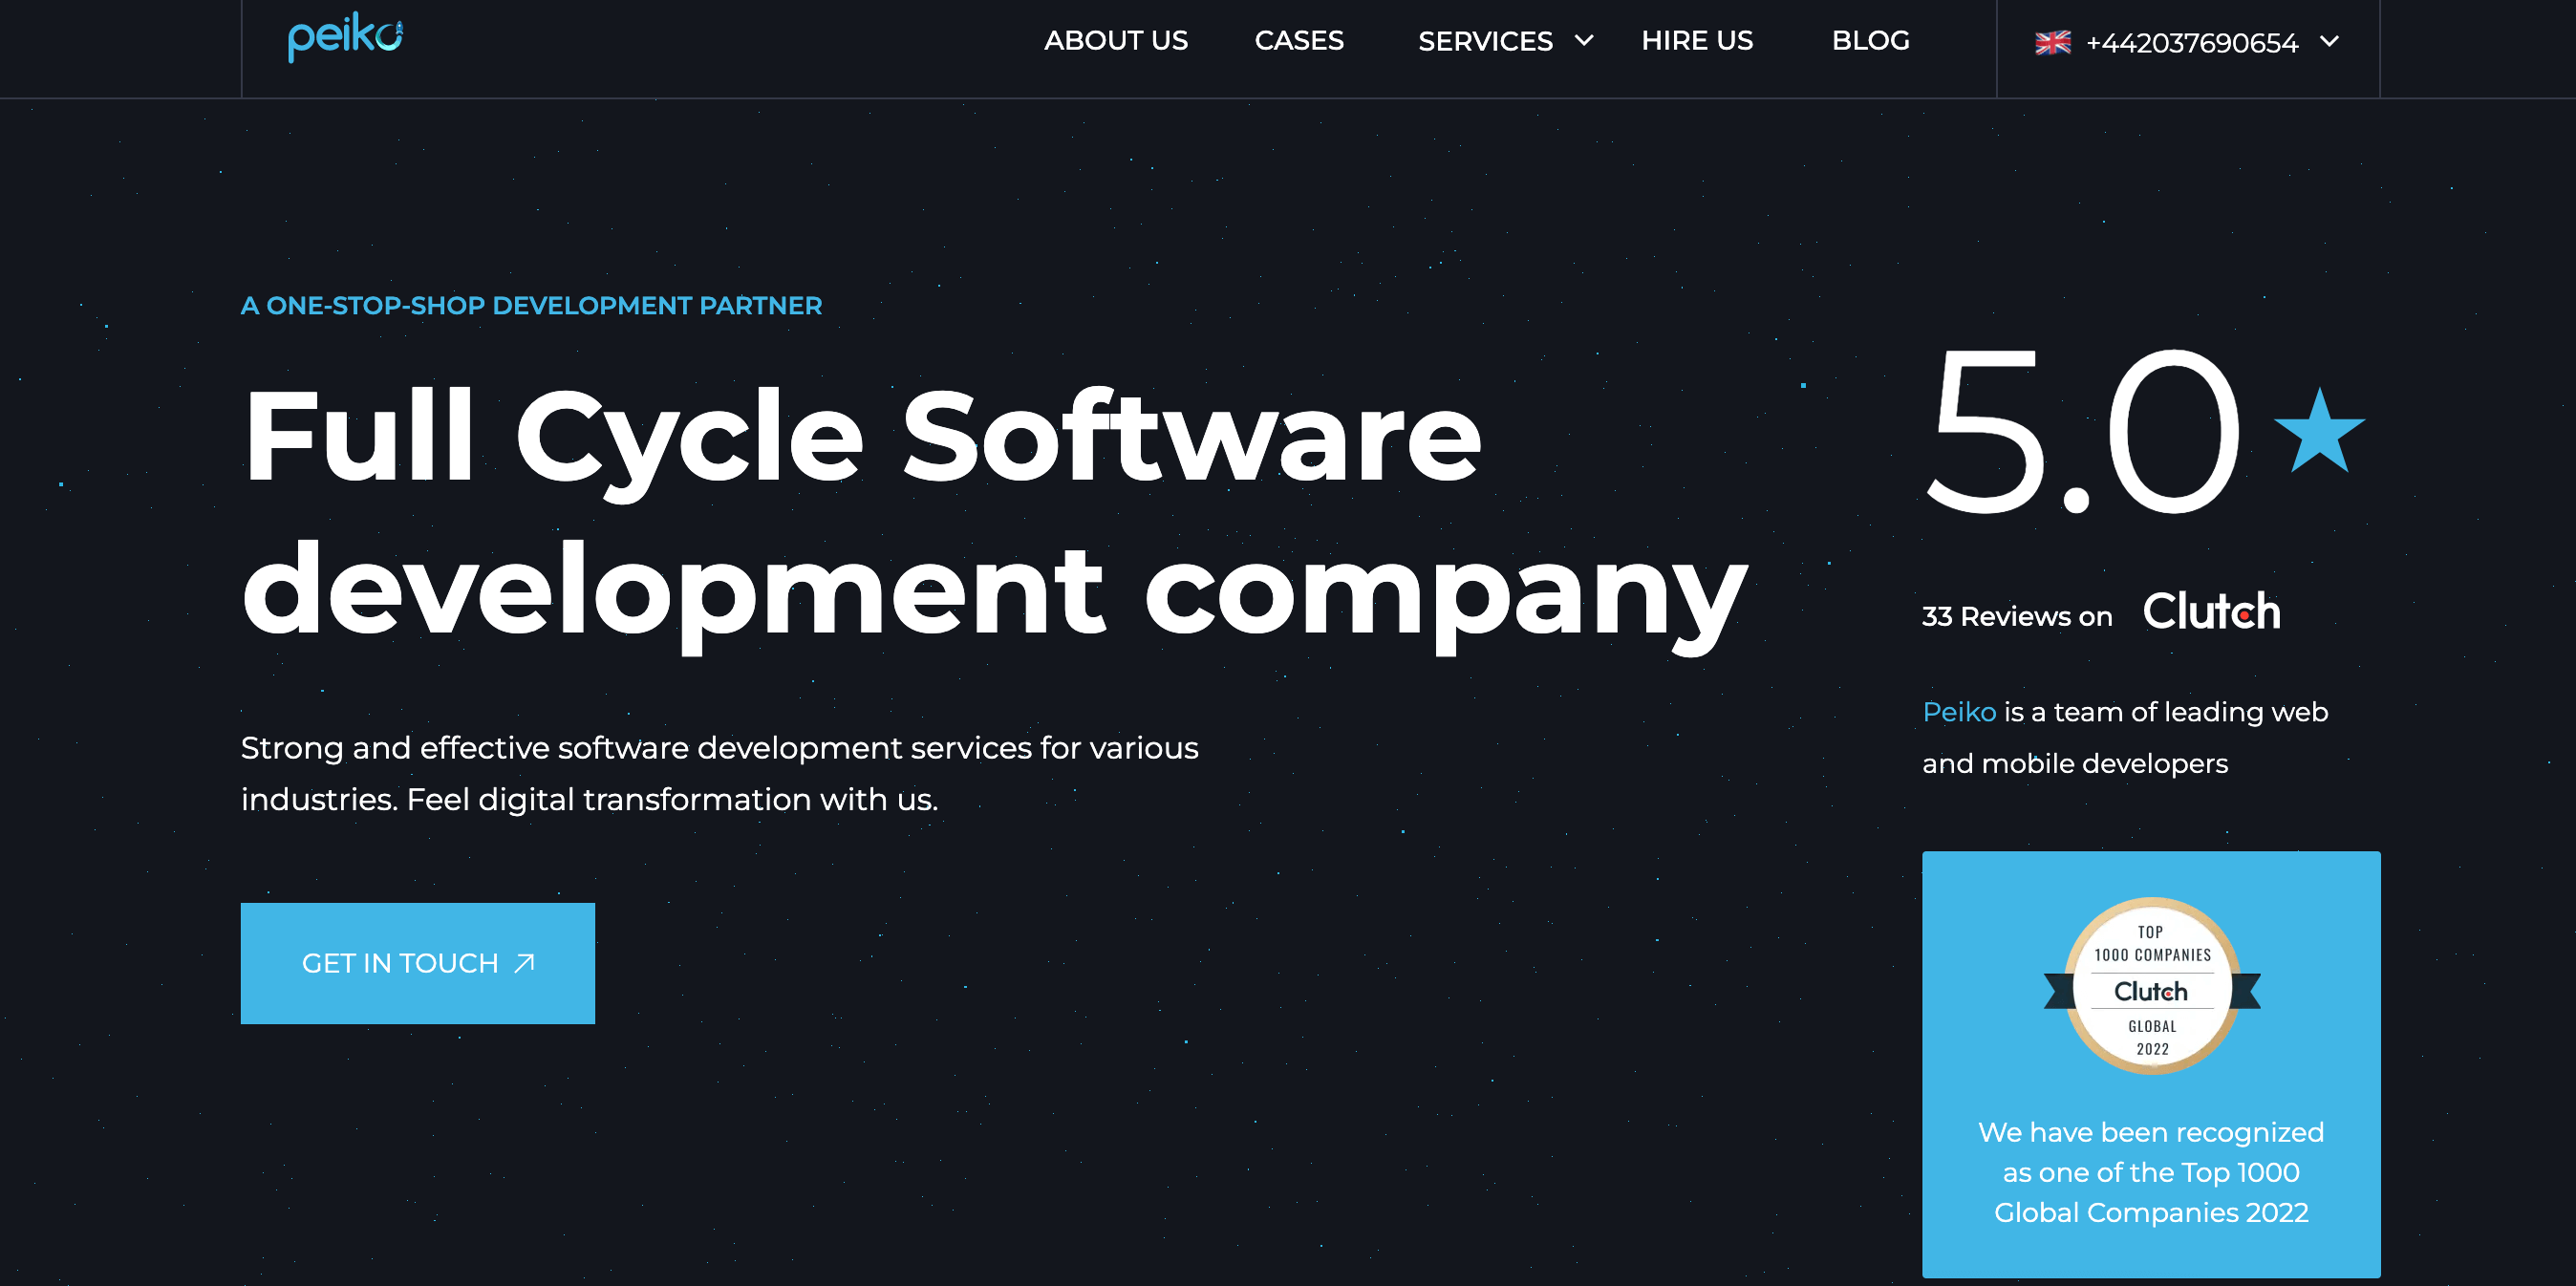The height and width of the screenshot is (1286, 2576).
Task: Open the About Us page
Action: pos(1116,41)
